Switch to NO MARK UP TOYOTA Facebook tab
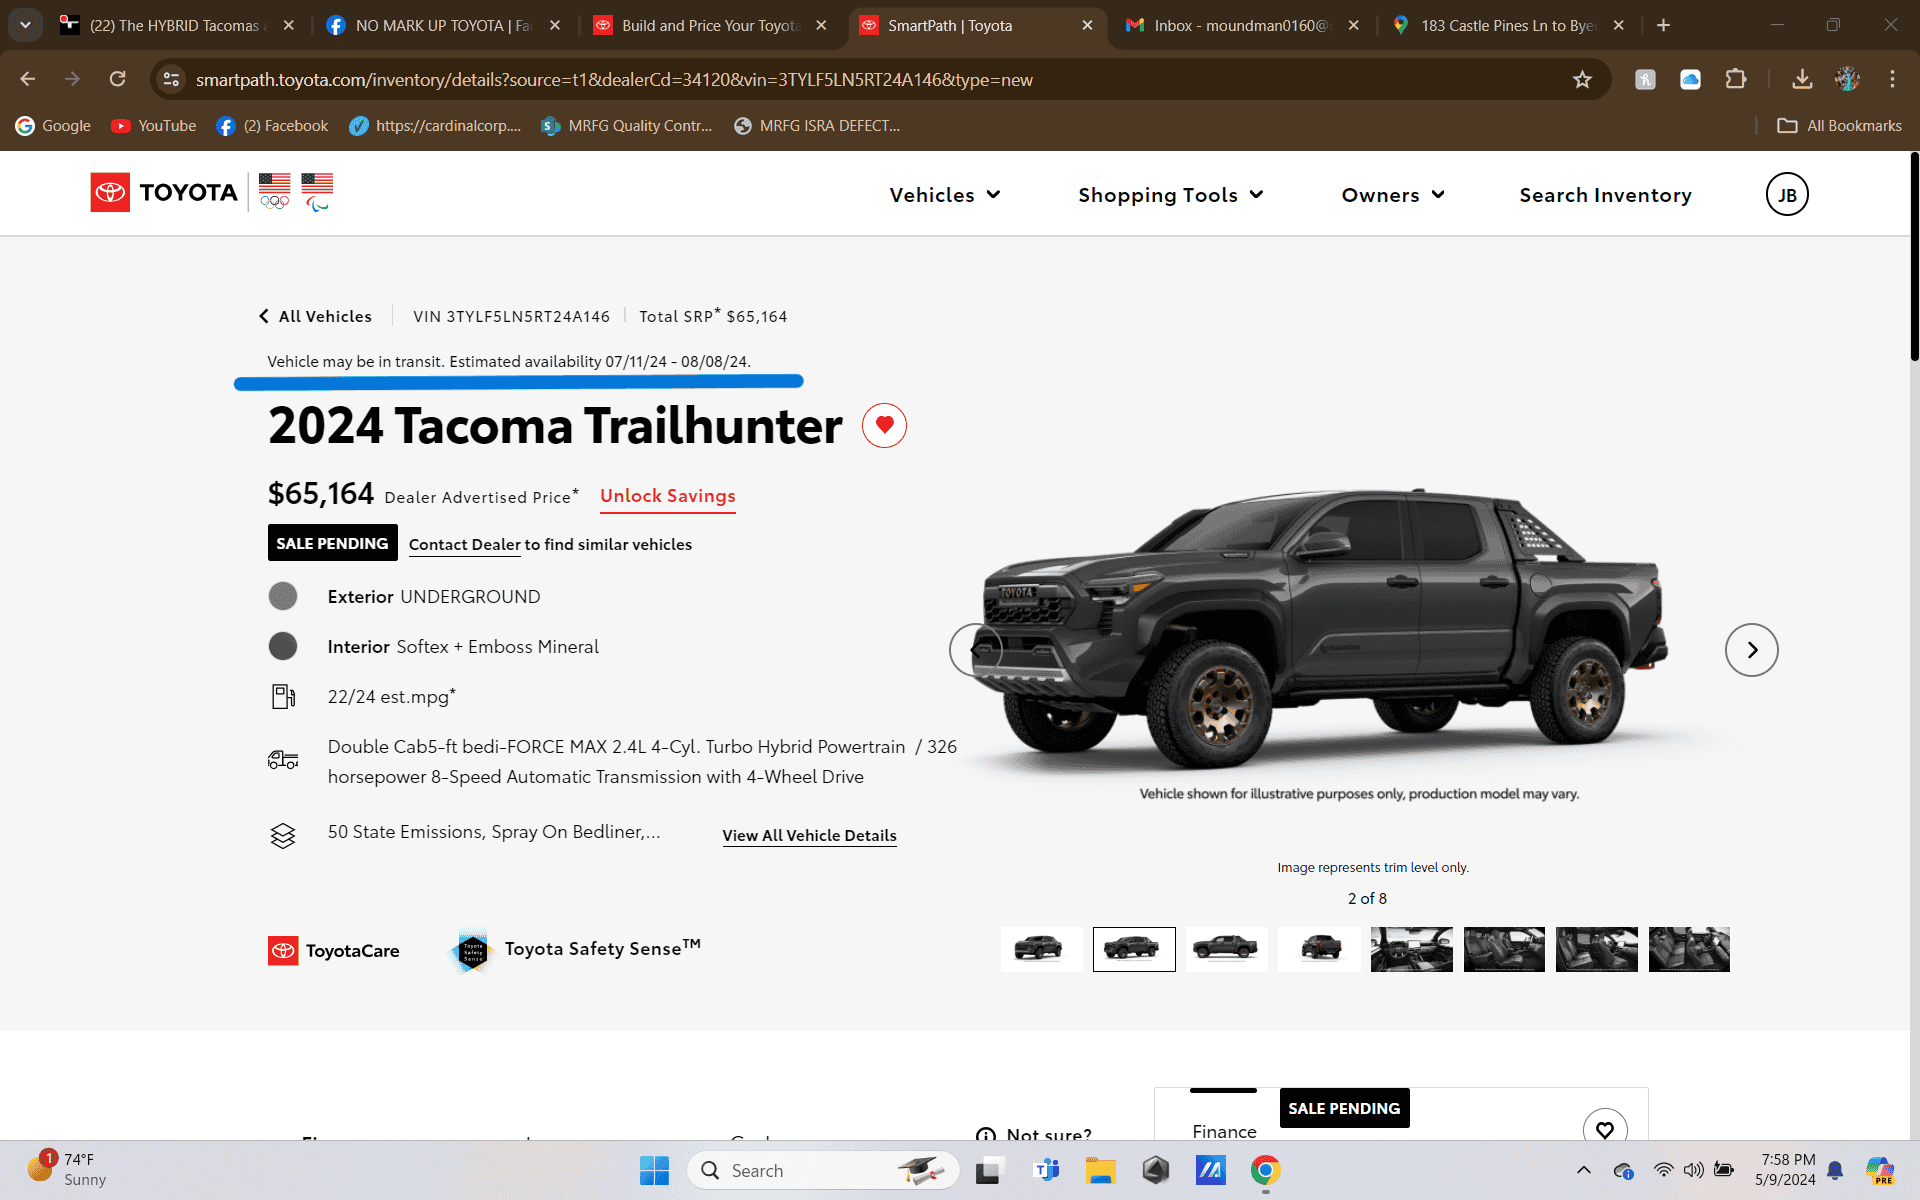This screenshot has width=1920, height=1200. tap(444, 26)
